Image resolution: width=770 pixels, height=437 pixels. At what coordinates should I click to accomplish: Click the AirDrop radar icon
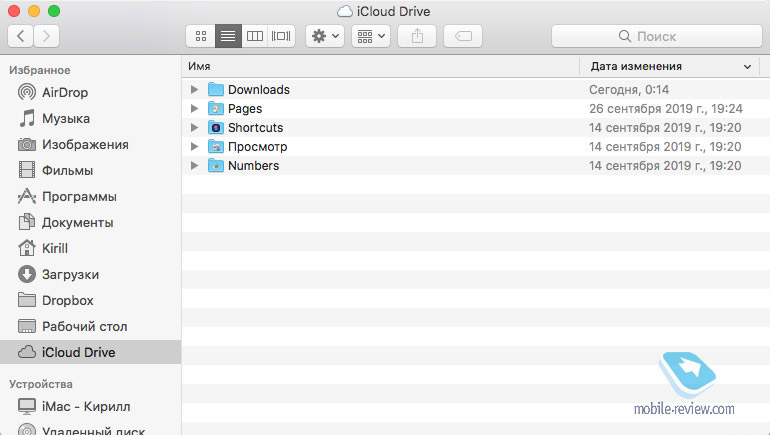27,92
